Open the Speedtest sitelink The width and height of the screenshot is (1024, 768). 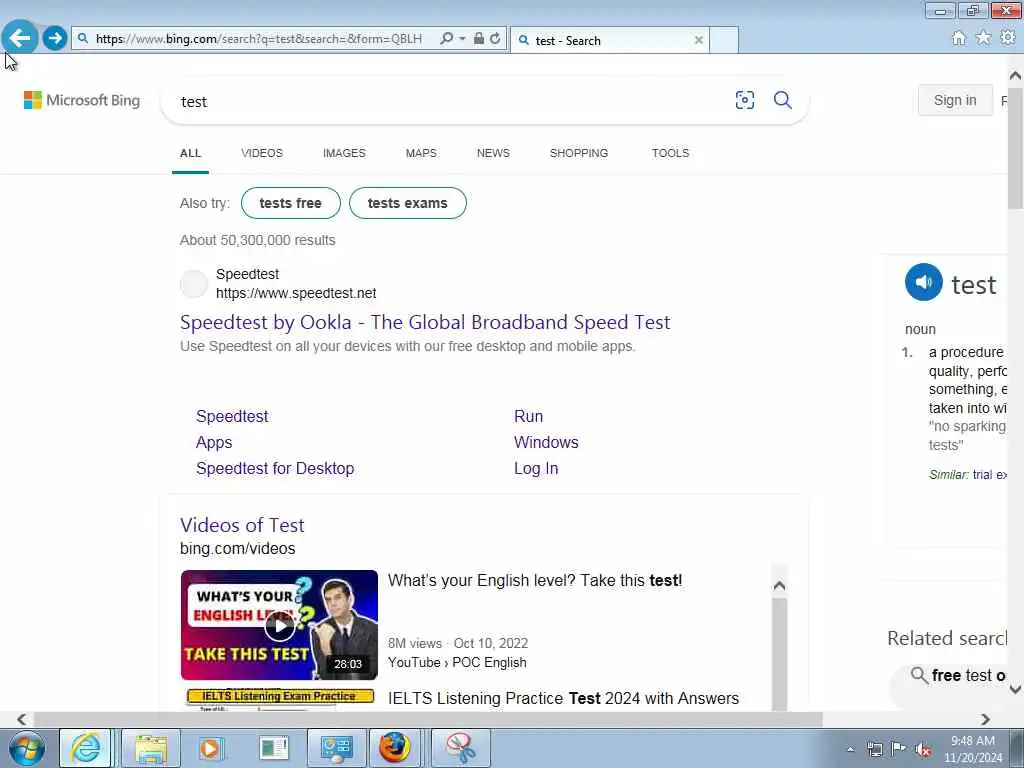coord(232,416)
